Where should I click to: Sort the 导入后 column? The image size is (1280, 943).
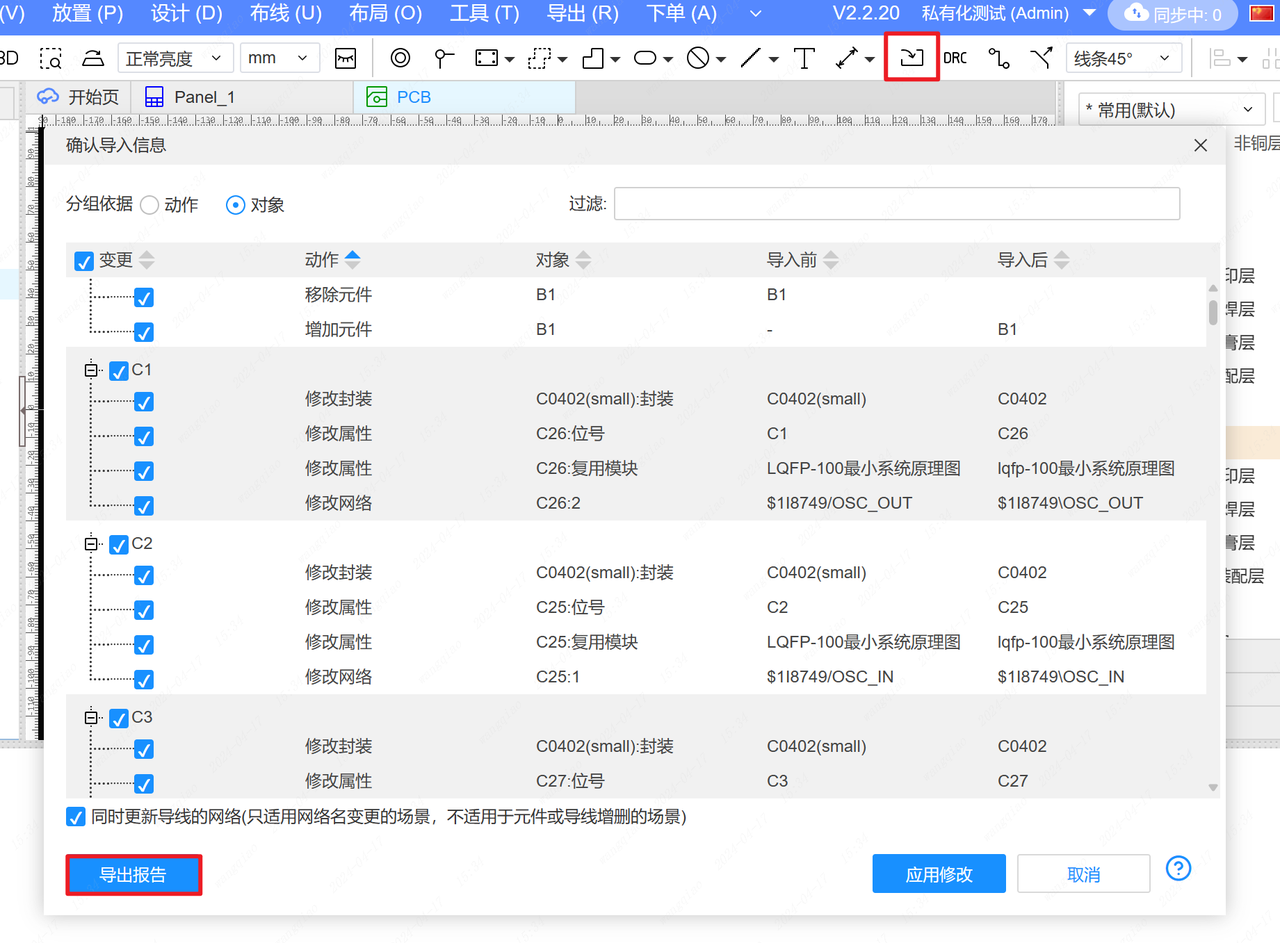tap(1061, 260)
